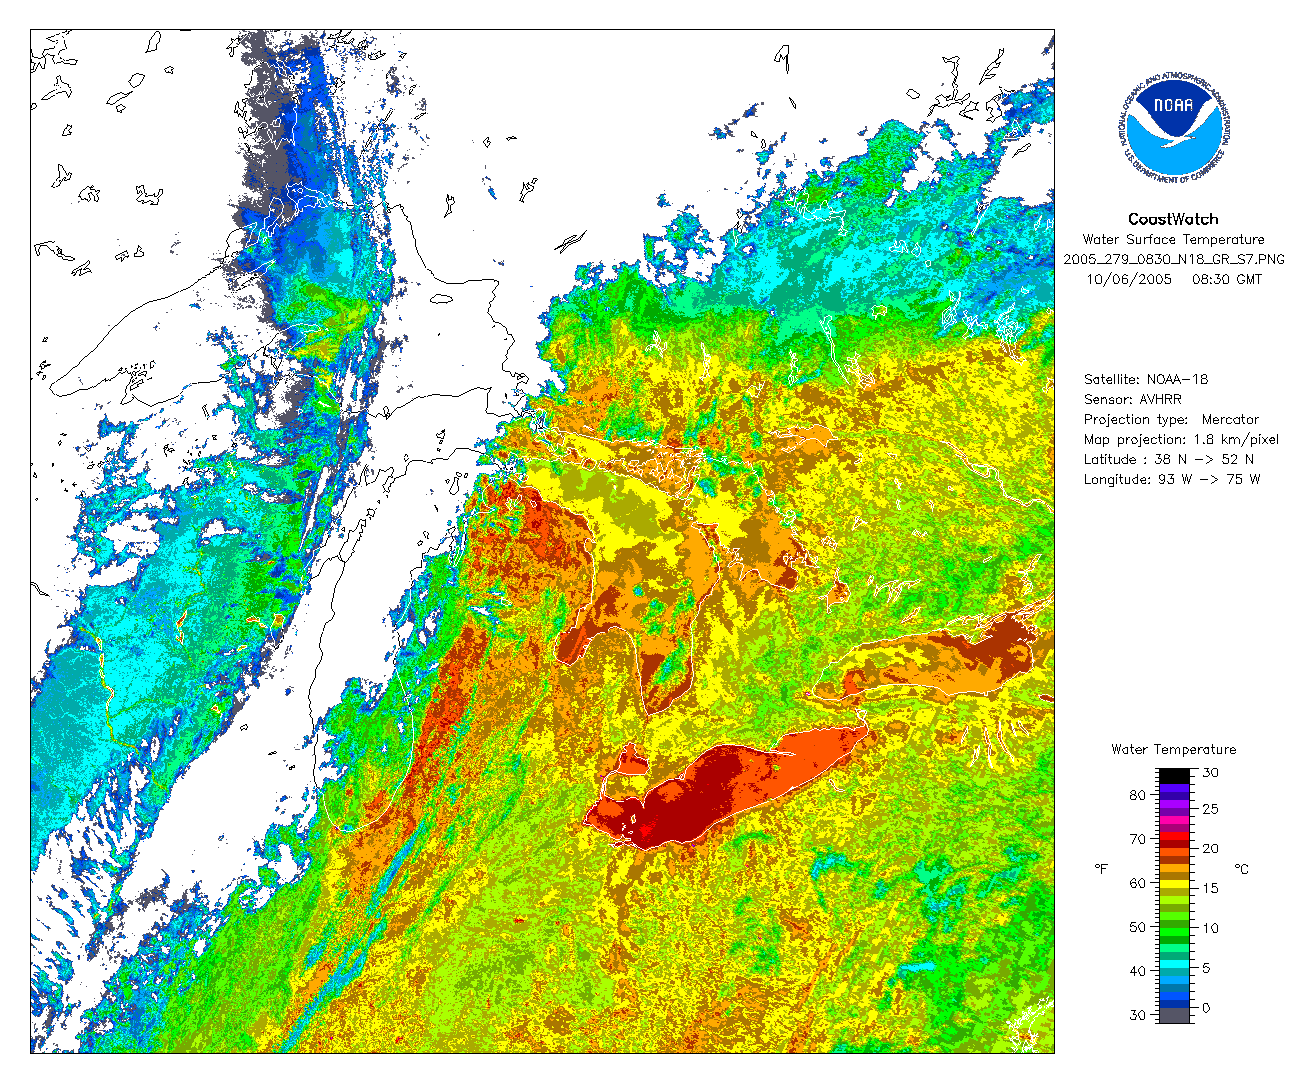Click the filename 2005_279_0830_N18_GR_S7.PNG
The width and height of the screenshot is (1294, 1084).
[x=1173, y=259]
